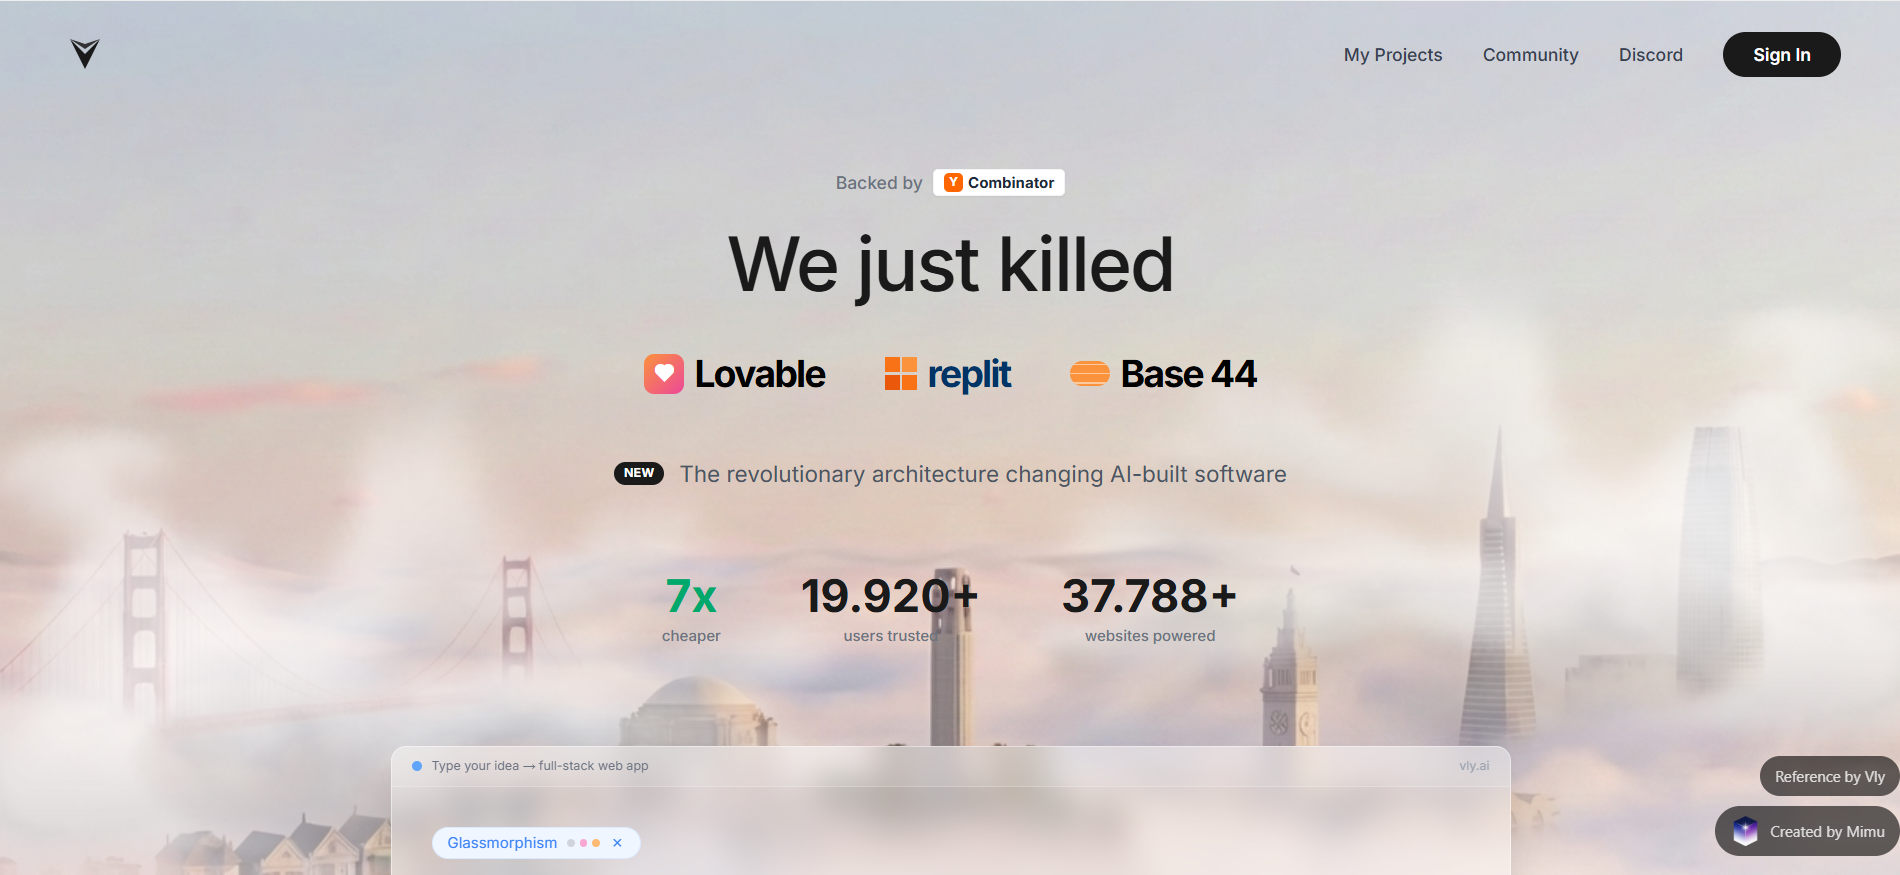The image size is (1900, 875).
Task: Click the green 7x statistic
Action: click(x=691, y=597)
